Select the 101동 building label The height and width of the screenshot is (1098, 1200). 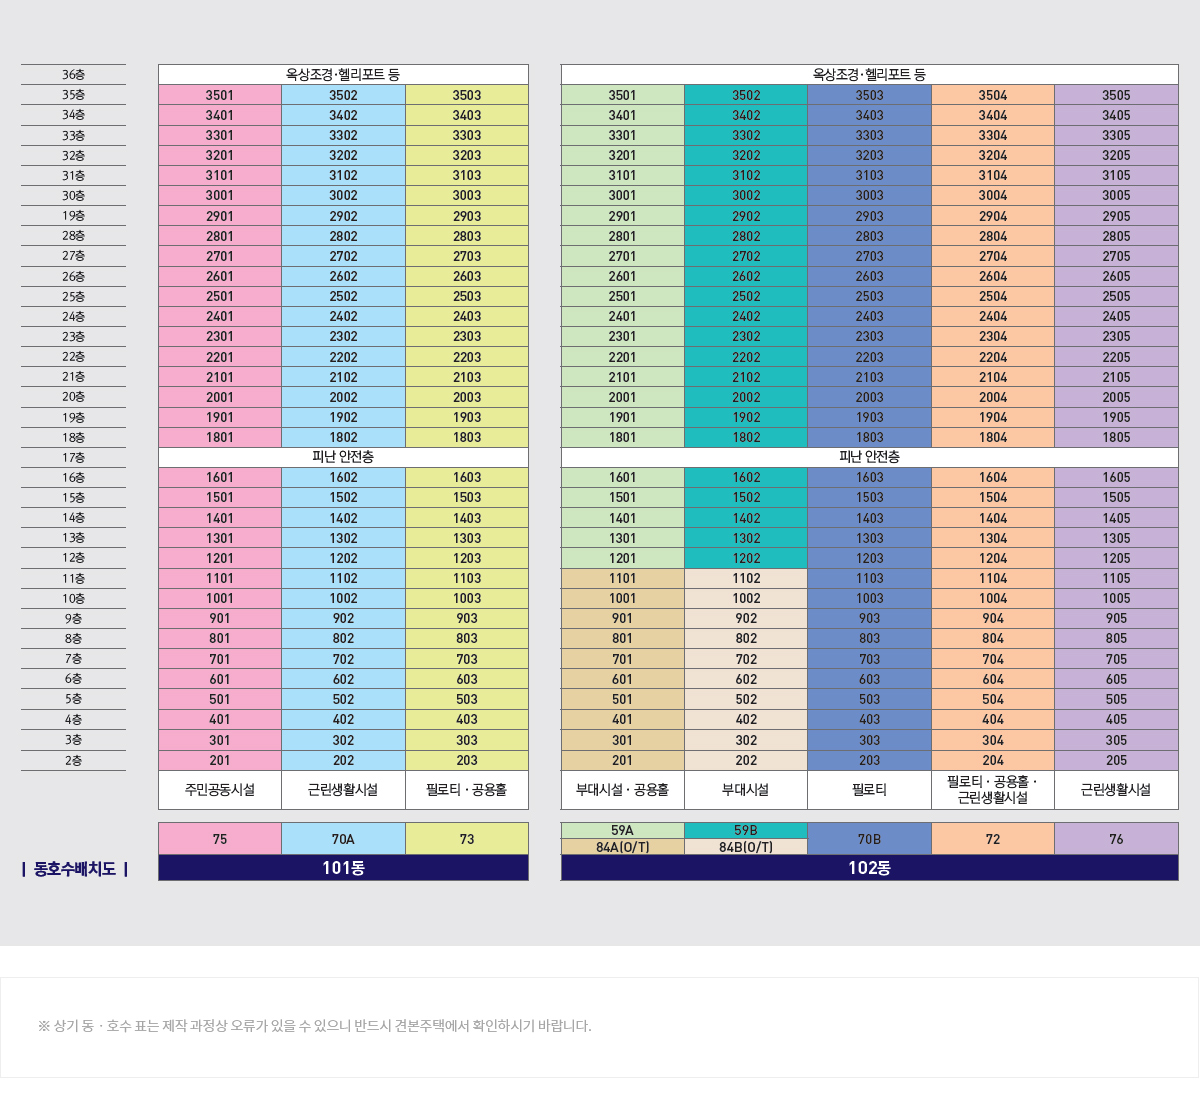342,868
